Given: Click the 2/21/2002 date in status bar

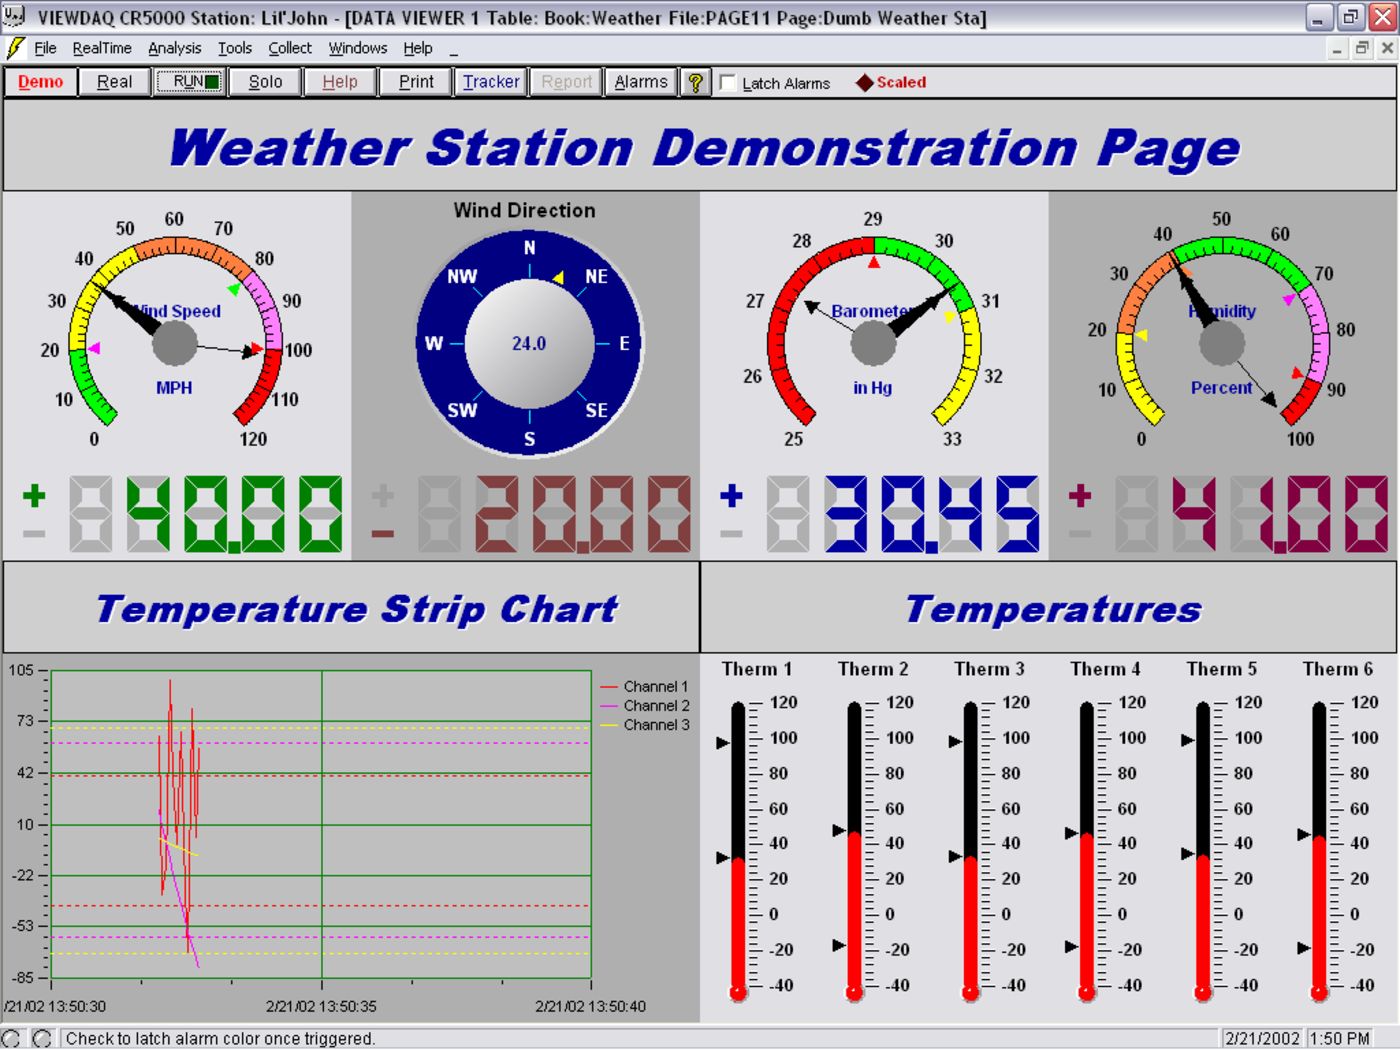Looking at the screenshot, I should 1262,1039.
